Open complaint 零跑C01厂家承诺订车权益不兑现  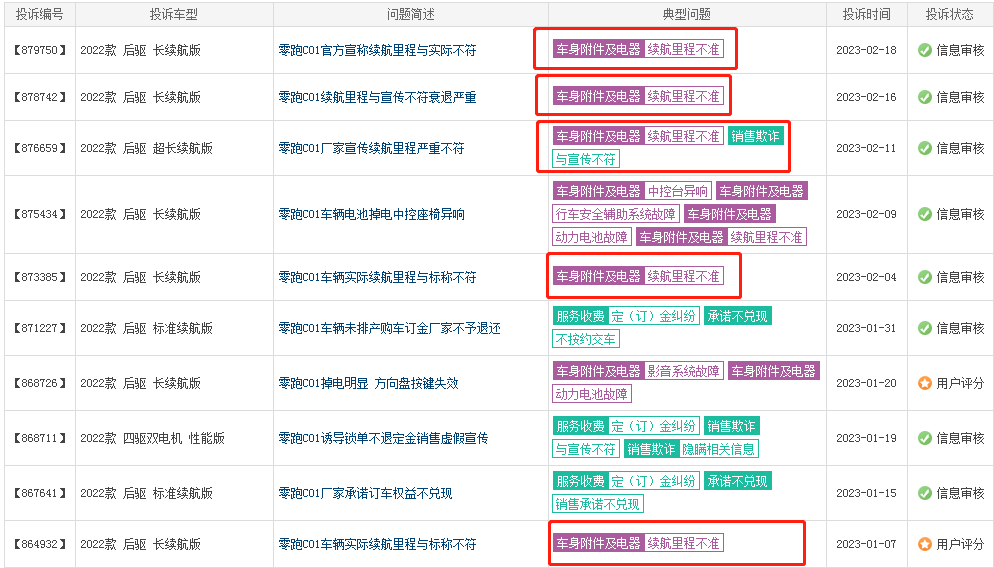(x=365, y=493)
